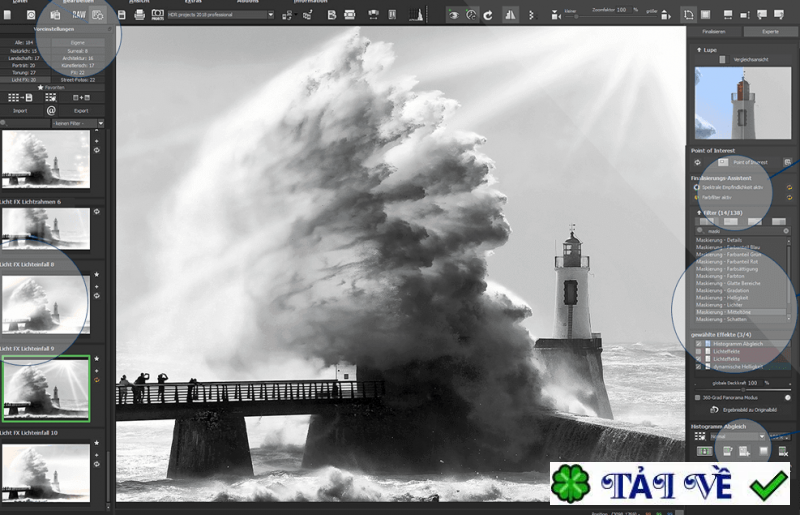800x515 pixels.
Task: Switch to the Experte tab
Action: coord(770,32)
